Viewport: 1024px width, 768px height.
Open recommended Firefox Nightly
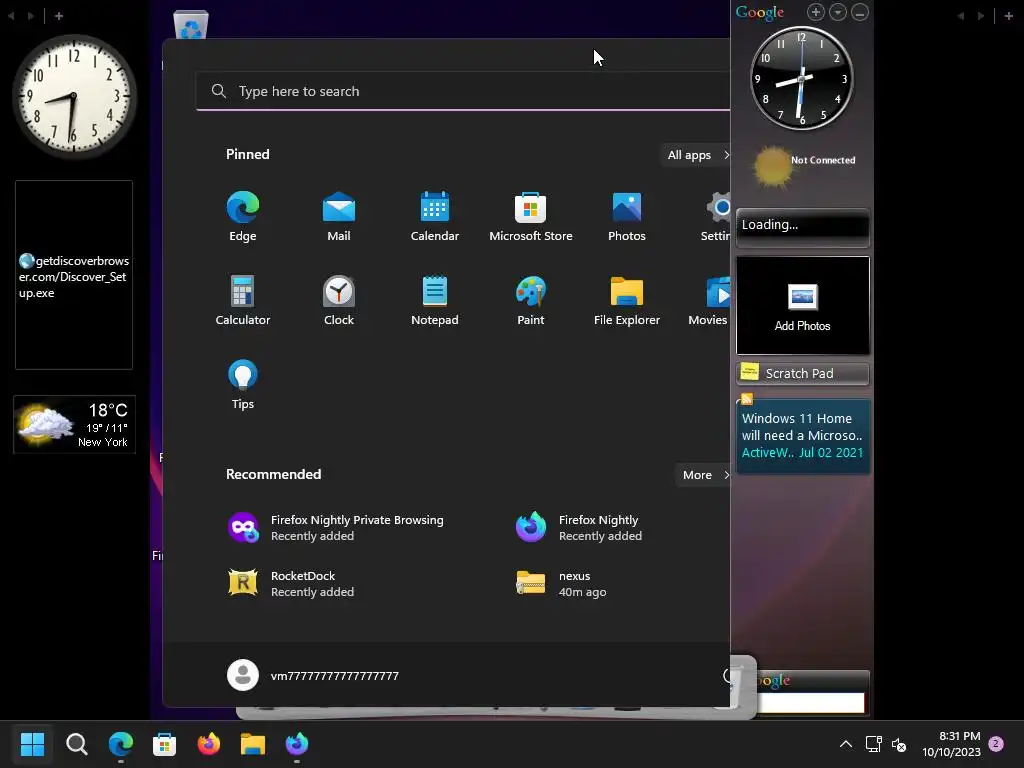[x=579, y=528]
